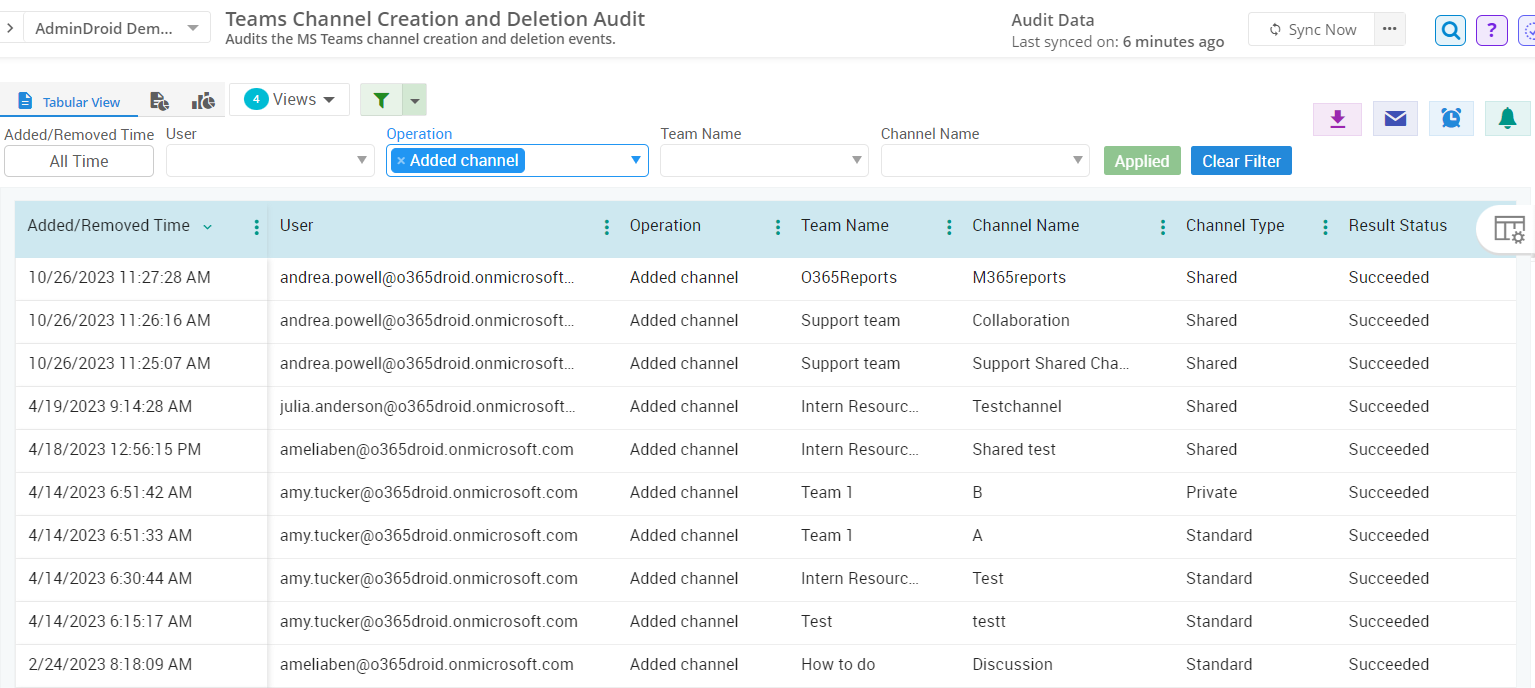Remove the Added channel filter chip
Image resolution: width=1535 pixels, height=688 pixels.
click(404, 160)
